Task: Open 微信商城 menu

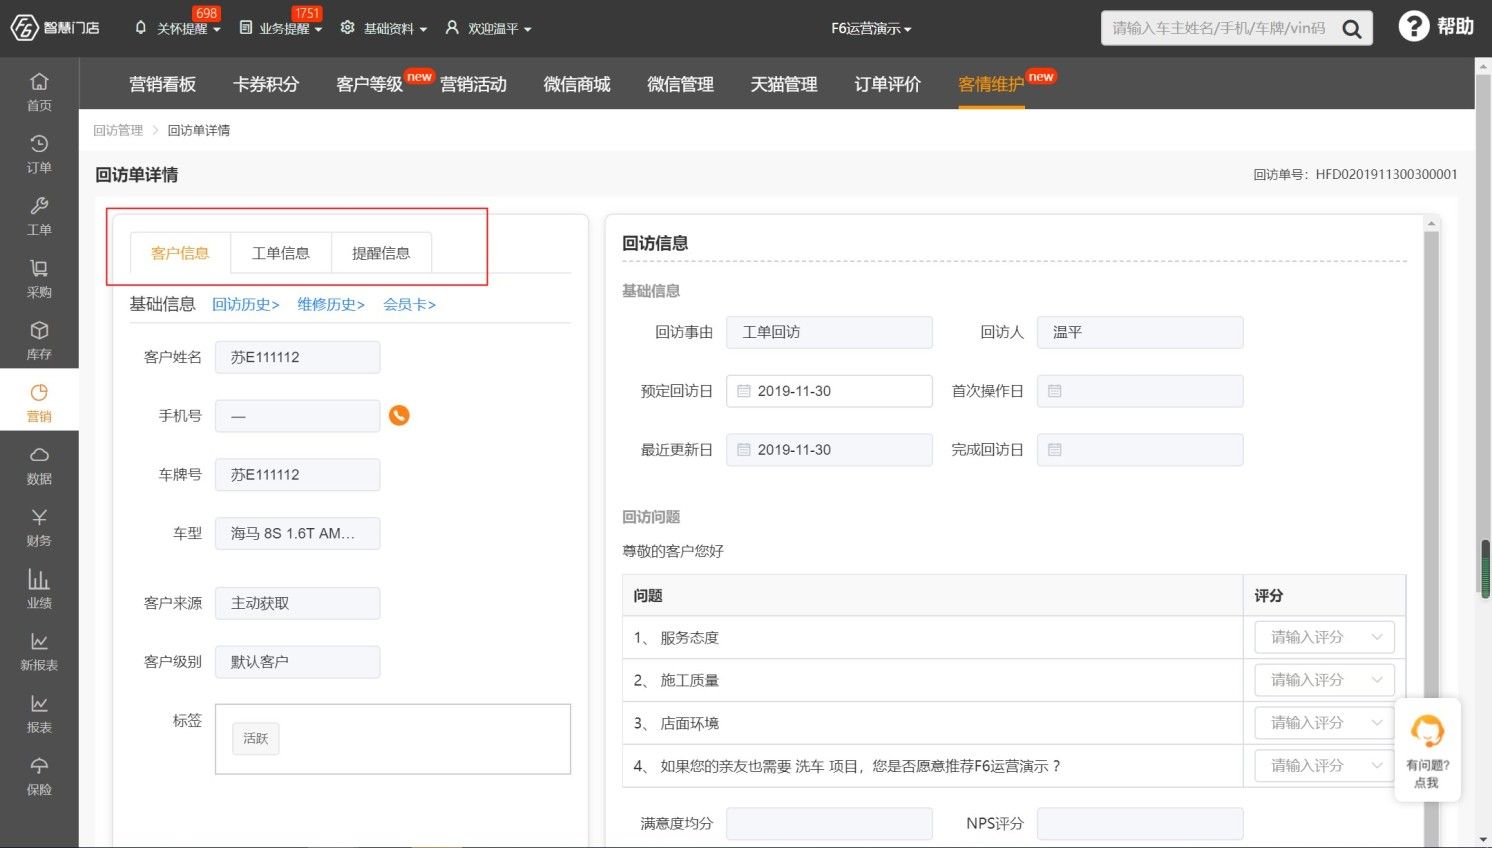Action: pos(577,84)
